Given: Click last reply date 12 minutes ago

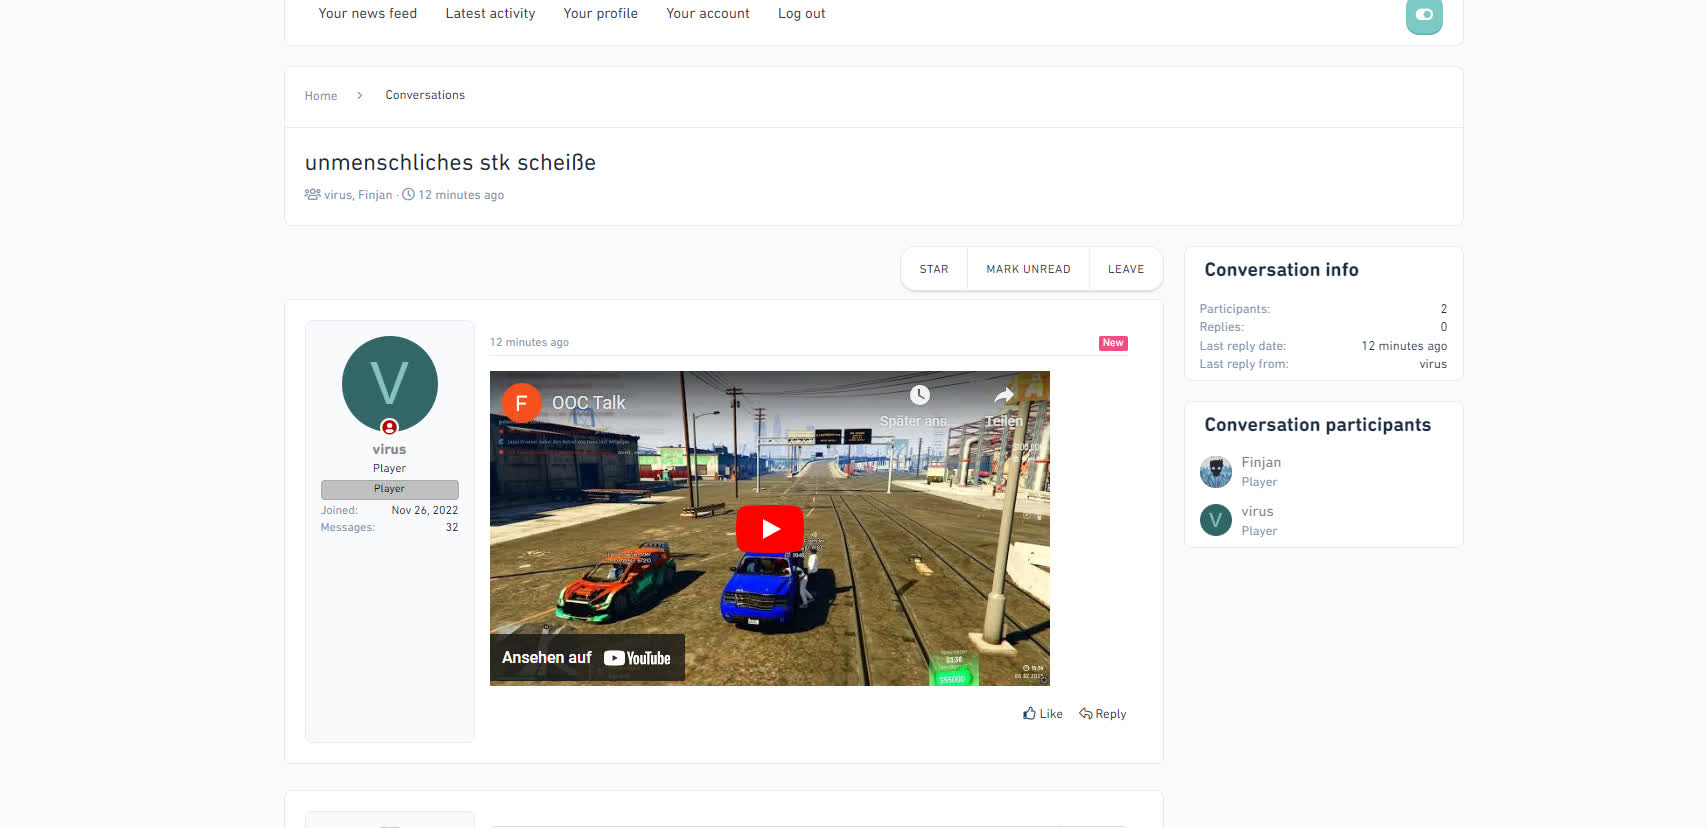Looking at the screenshot, I should pyautogui.click(x=1404, y=346).
